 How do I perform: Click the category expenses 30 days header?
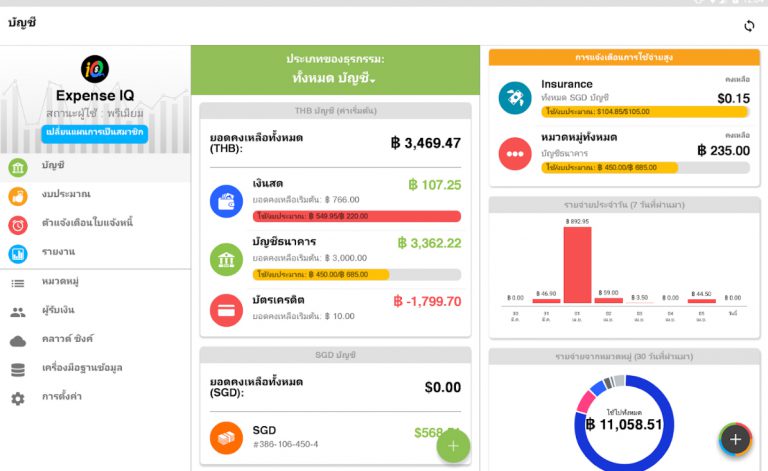624,356
